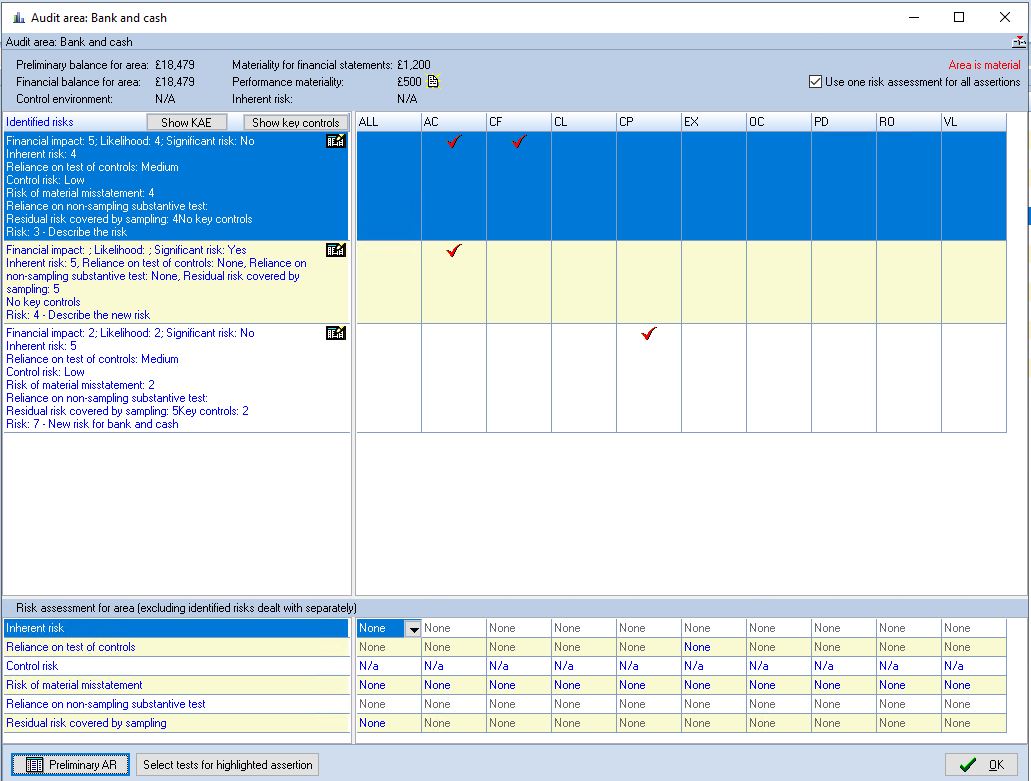Click the 'Area is material' red text

click(x=984, y=65)
